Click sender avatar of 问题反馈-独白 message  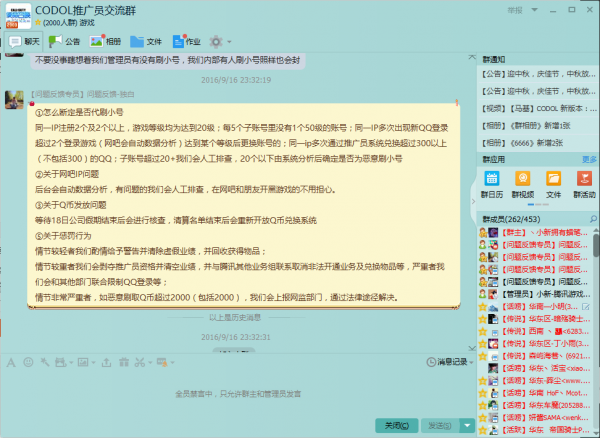pyautogui.click(x=14, y=99)
